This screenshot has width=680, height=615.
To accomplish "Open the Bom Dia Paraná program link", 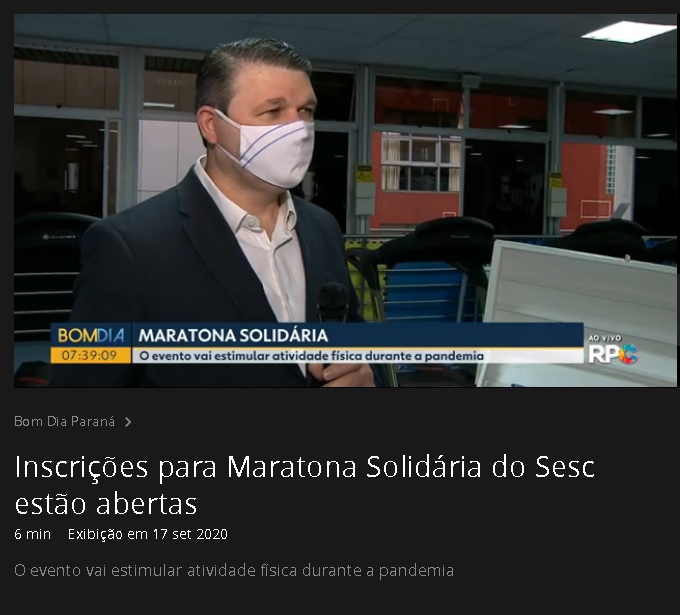I will pyautogui.click(x=65, y=422).
